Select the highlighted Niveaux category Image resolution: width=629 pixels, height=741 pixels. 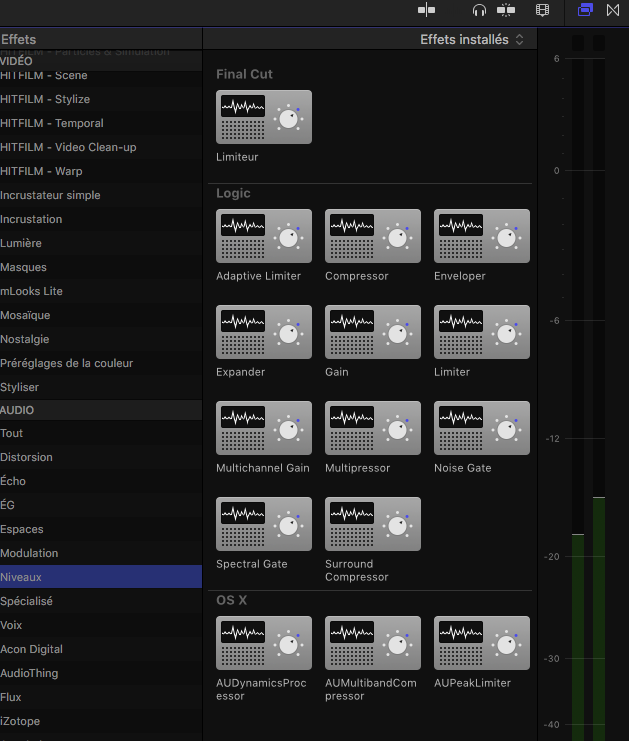click(x=101, y=577)
